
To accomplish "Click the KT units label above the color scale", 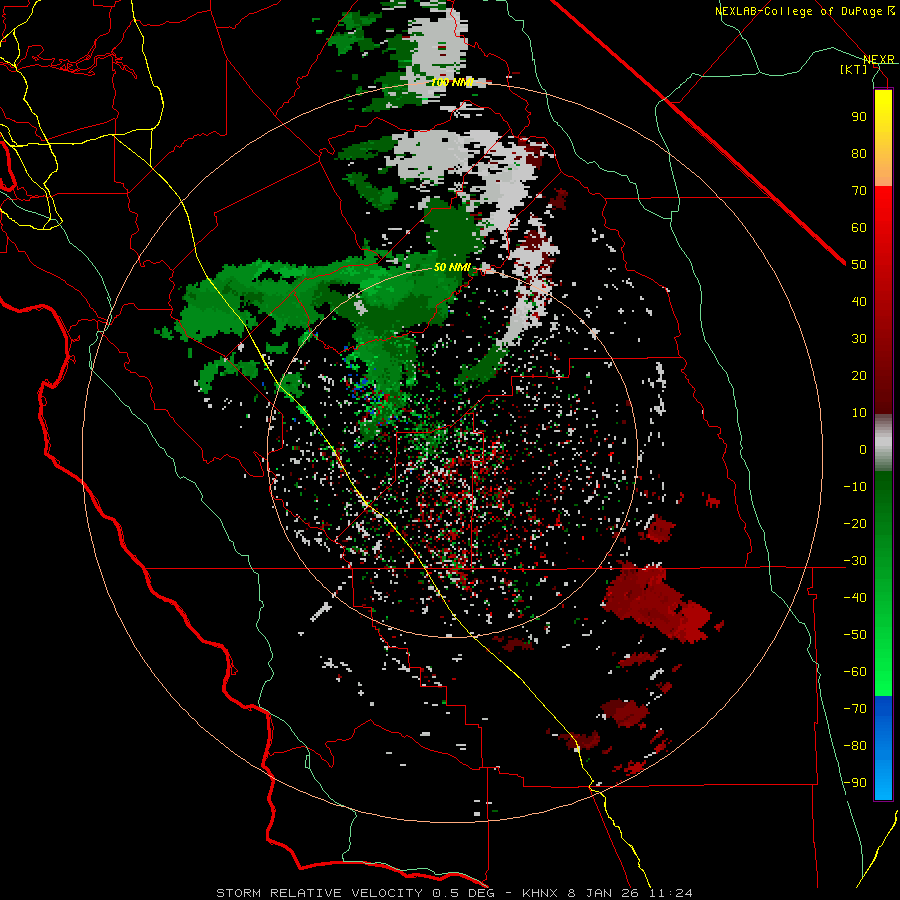I will (x=854, y=69).
